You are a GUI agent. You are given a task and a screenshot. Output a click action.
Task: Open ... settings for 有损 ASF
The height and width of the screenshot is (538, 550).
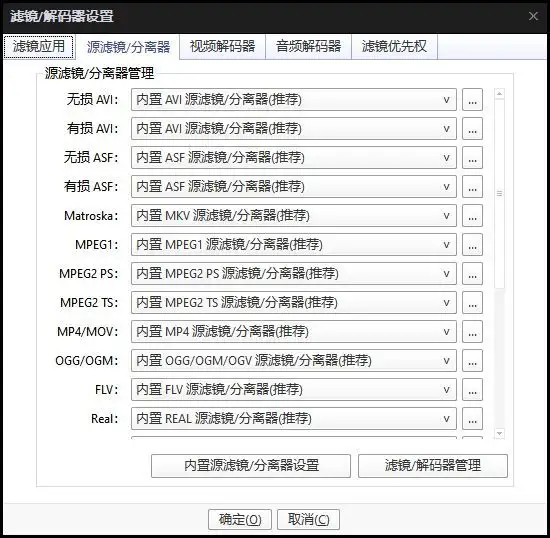[x=472, y=187]
